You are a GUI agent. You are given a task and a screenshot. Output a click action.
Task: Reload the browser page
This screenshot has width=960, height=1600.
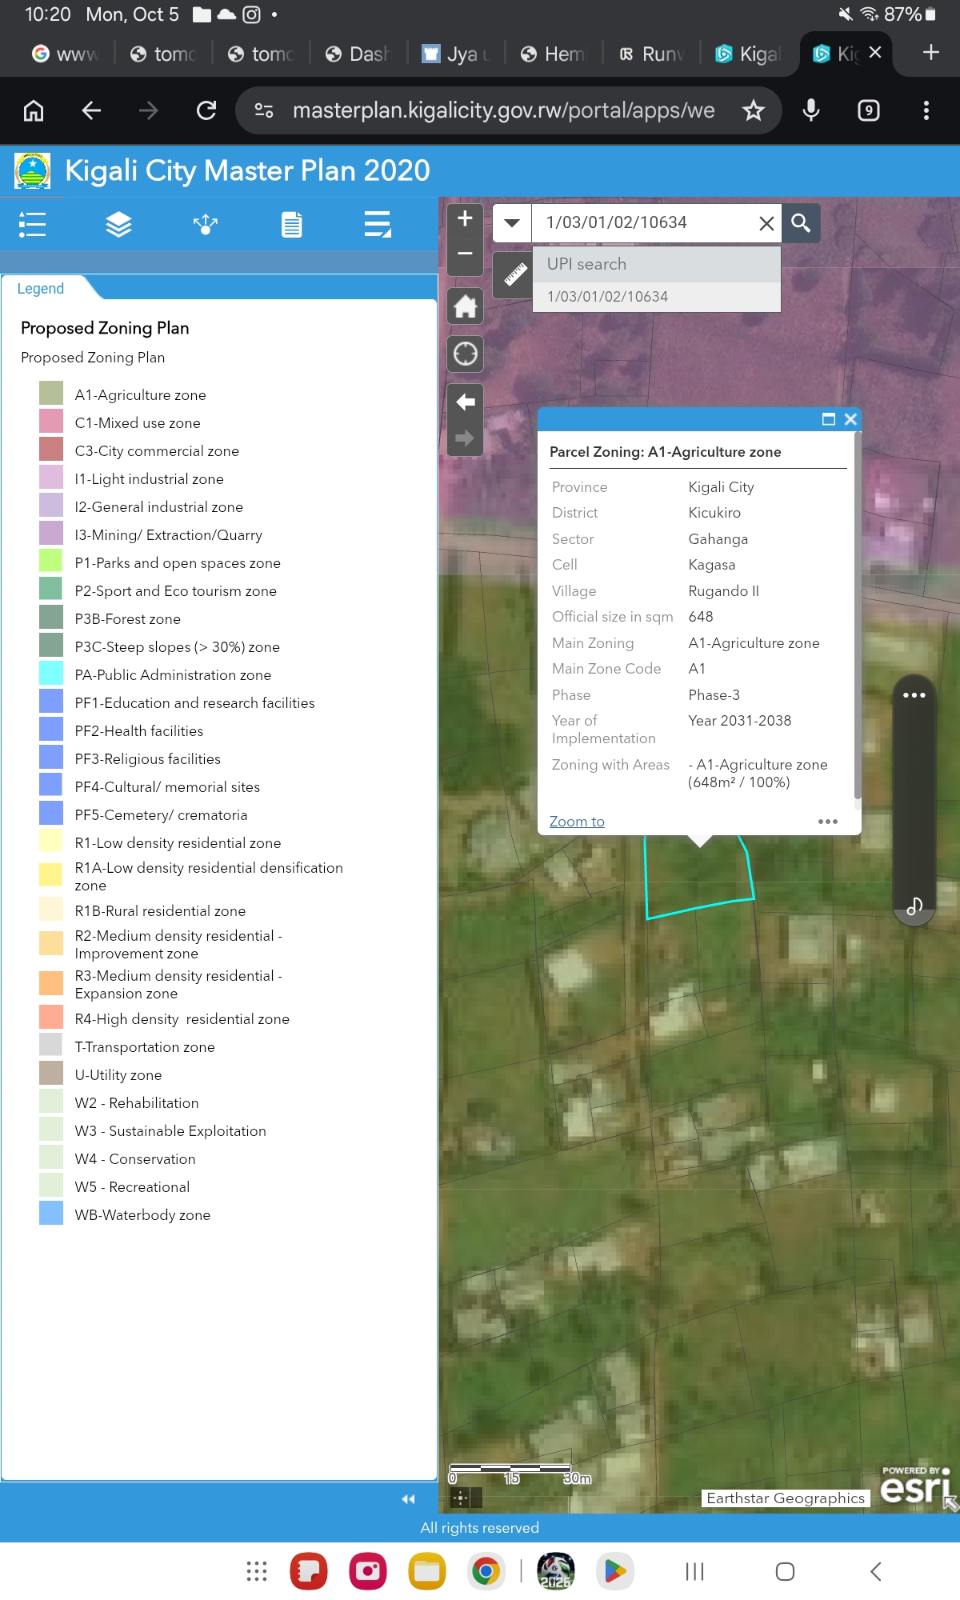point(206,110)
